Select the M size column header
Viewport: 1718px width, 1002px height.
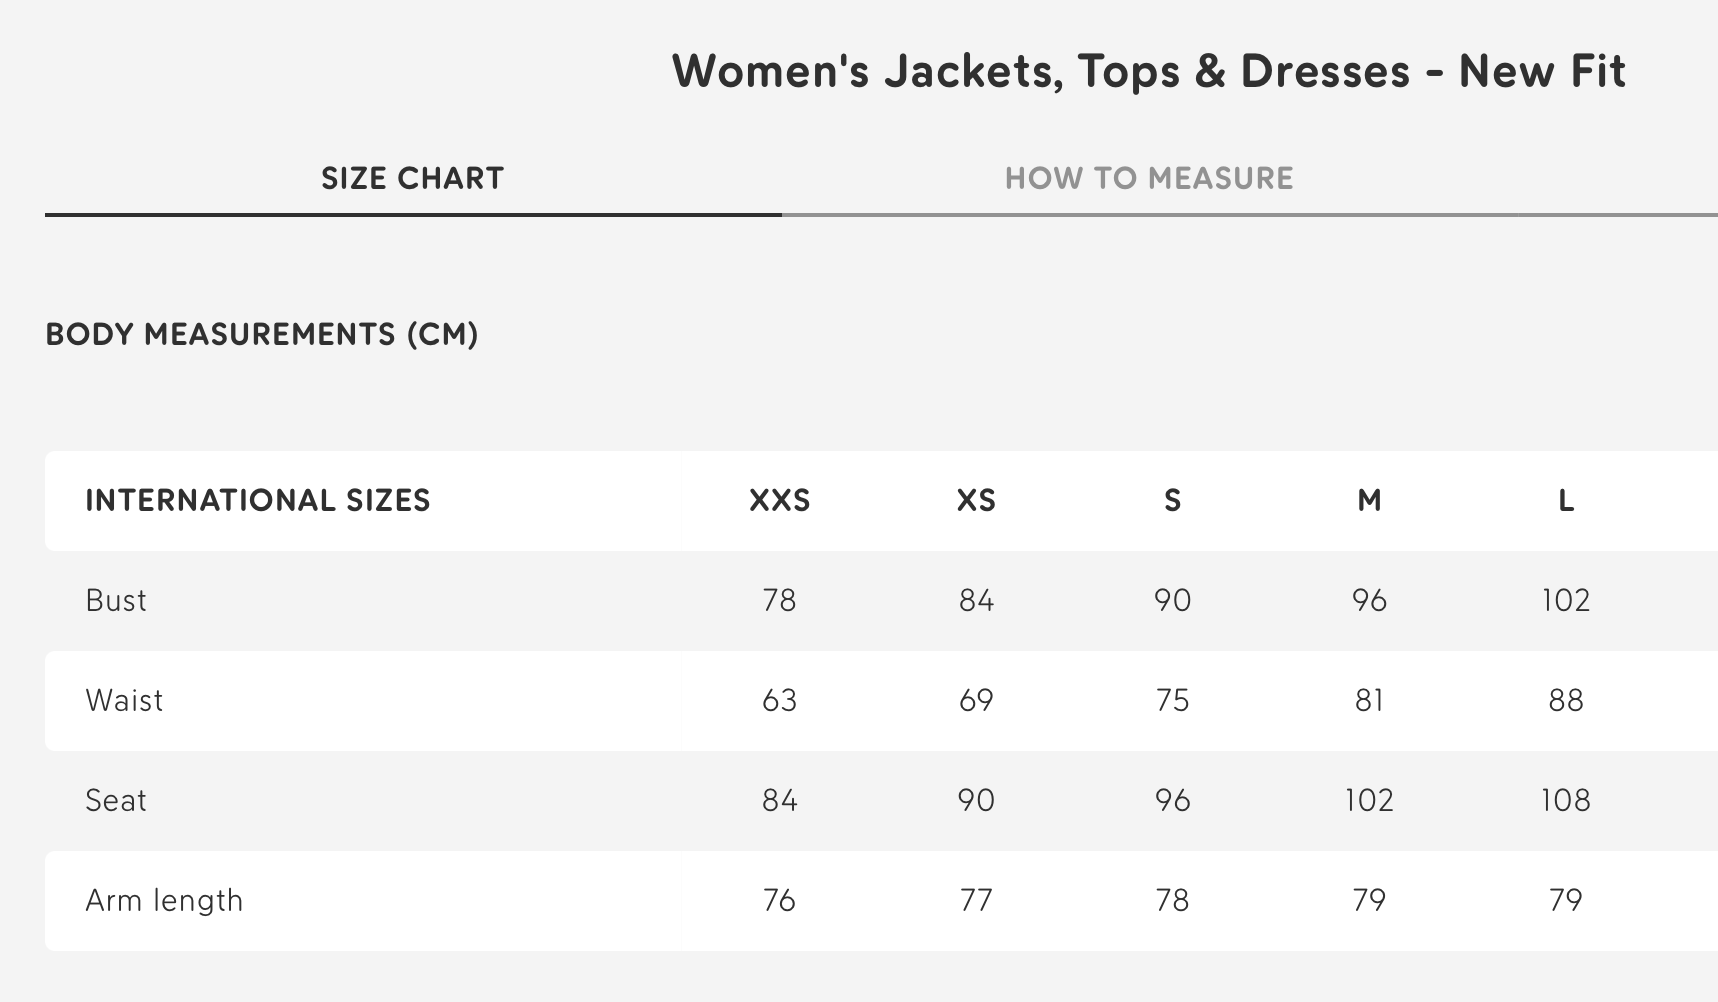coord(1369,500)
